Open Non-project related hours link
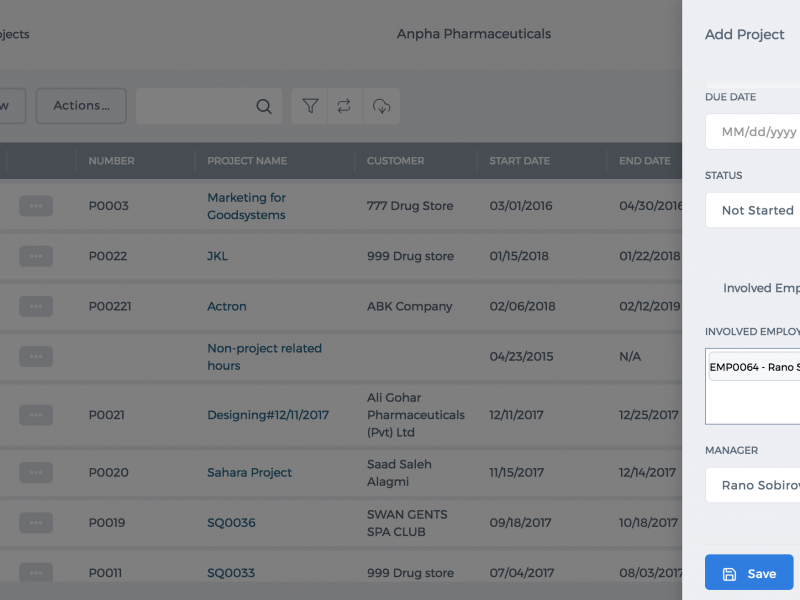This screenshot has width=800, height=600. [264, 357]
